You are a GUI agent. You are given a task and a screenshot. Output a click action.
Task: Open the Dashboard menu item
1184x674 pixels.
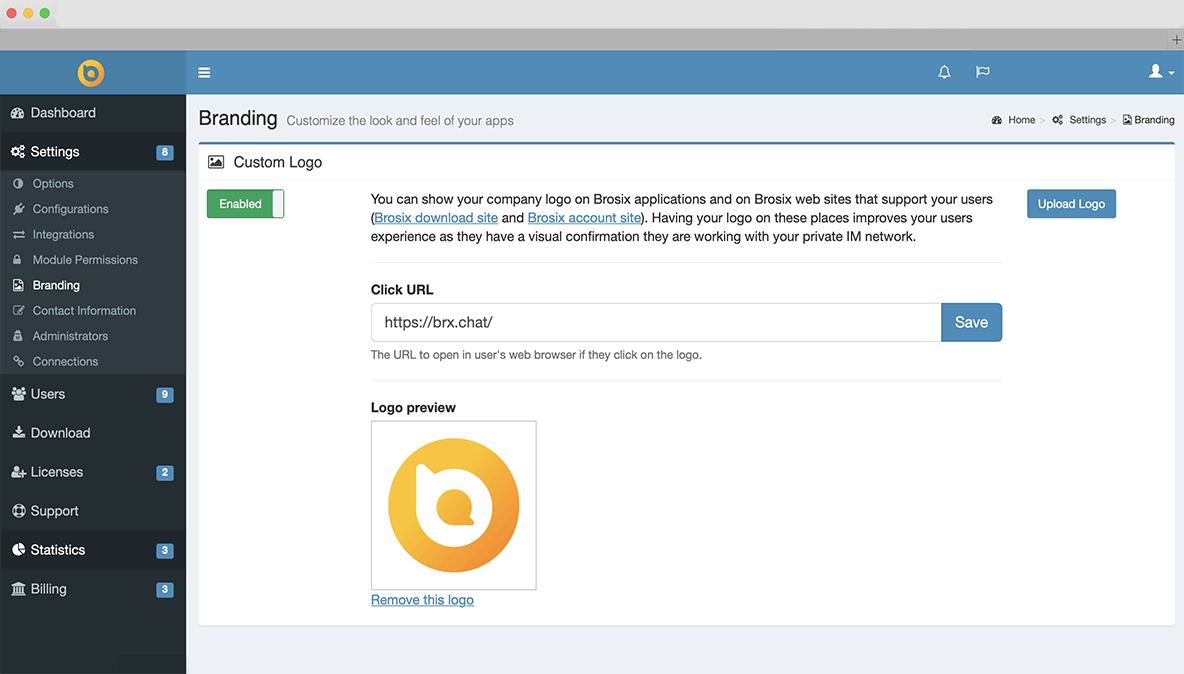click(x=93, y=113)
